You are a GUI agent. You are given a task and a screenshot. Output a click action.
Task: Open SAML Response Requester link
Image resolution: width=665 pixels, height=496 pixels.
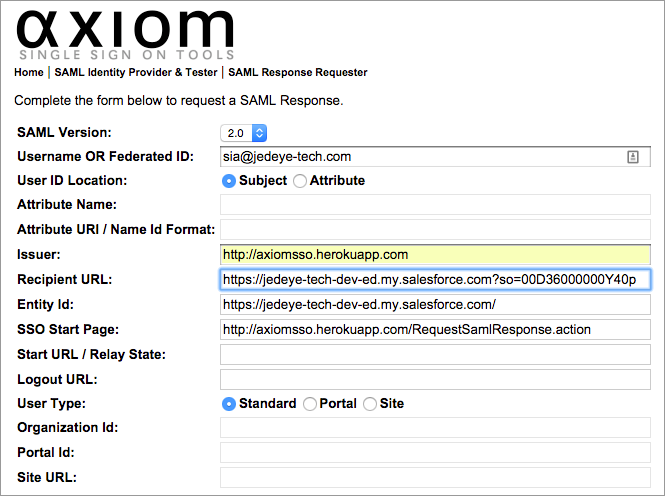298,72
